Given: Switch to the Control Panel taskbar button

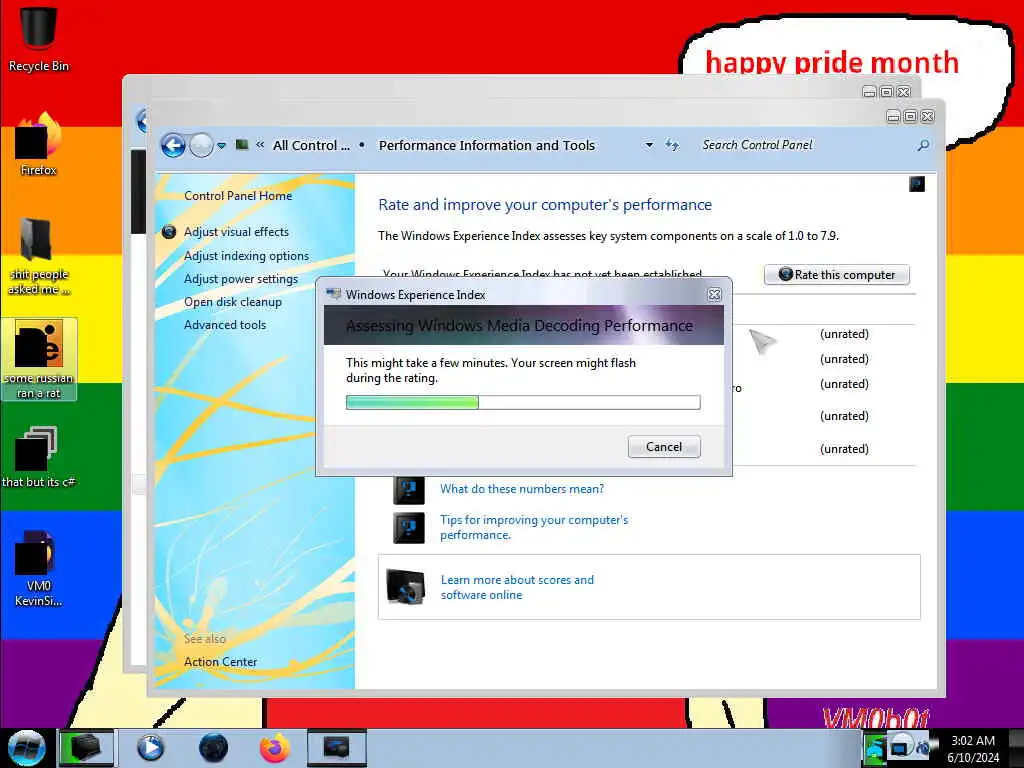Looking at the screenshot, I should (336, 748).
